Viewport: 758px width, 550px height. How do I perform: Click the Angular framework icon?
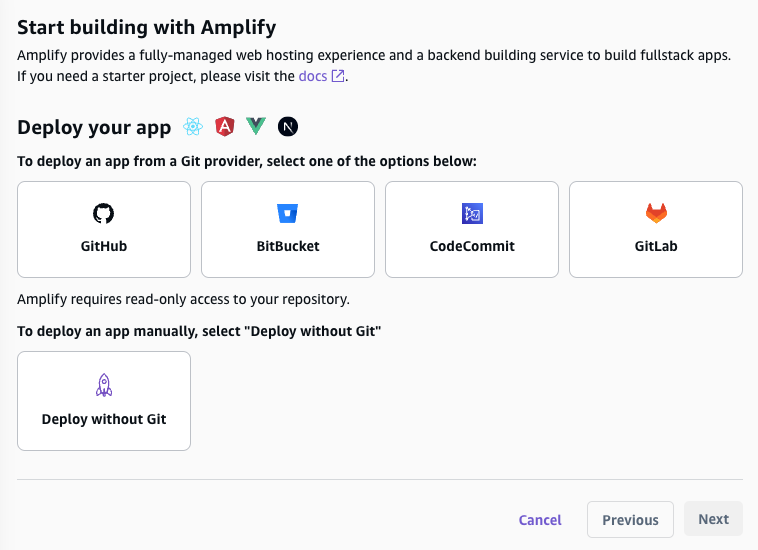(225, 127)
